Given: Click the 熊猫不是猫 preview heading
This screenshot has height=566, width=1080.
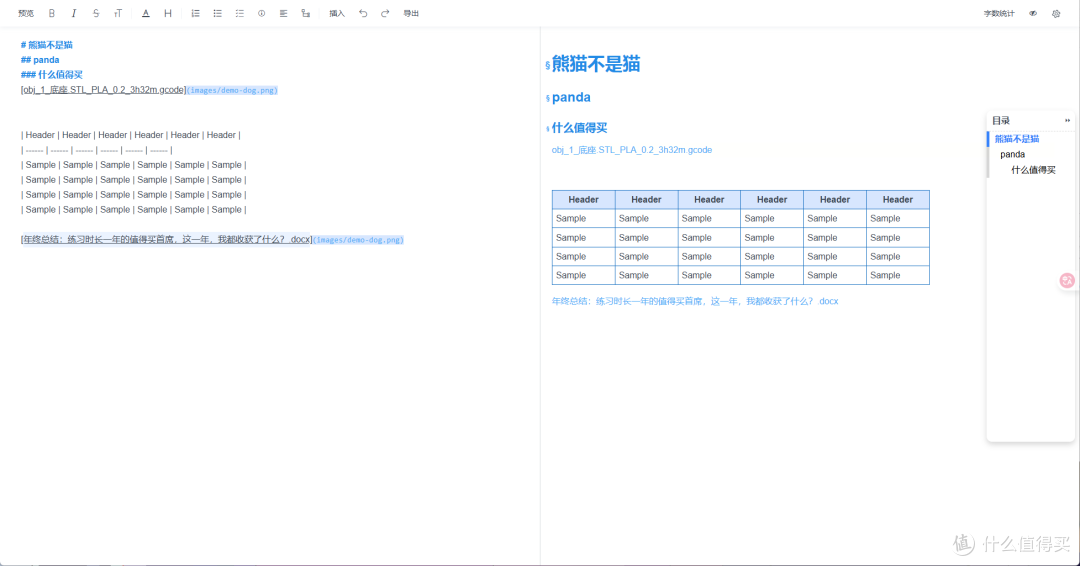Looking at the screenshot, I should [596, 64].
